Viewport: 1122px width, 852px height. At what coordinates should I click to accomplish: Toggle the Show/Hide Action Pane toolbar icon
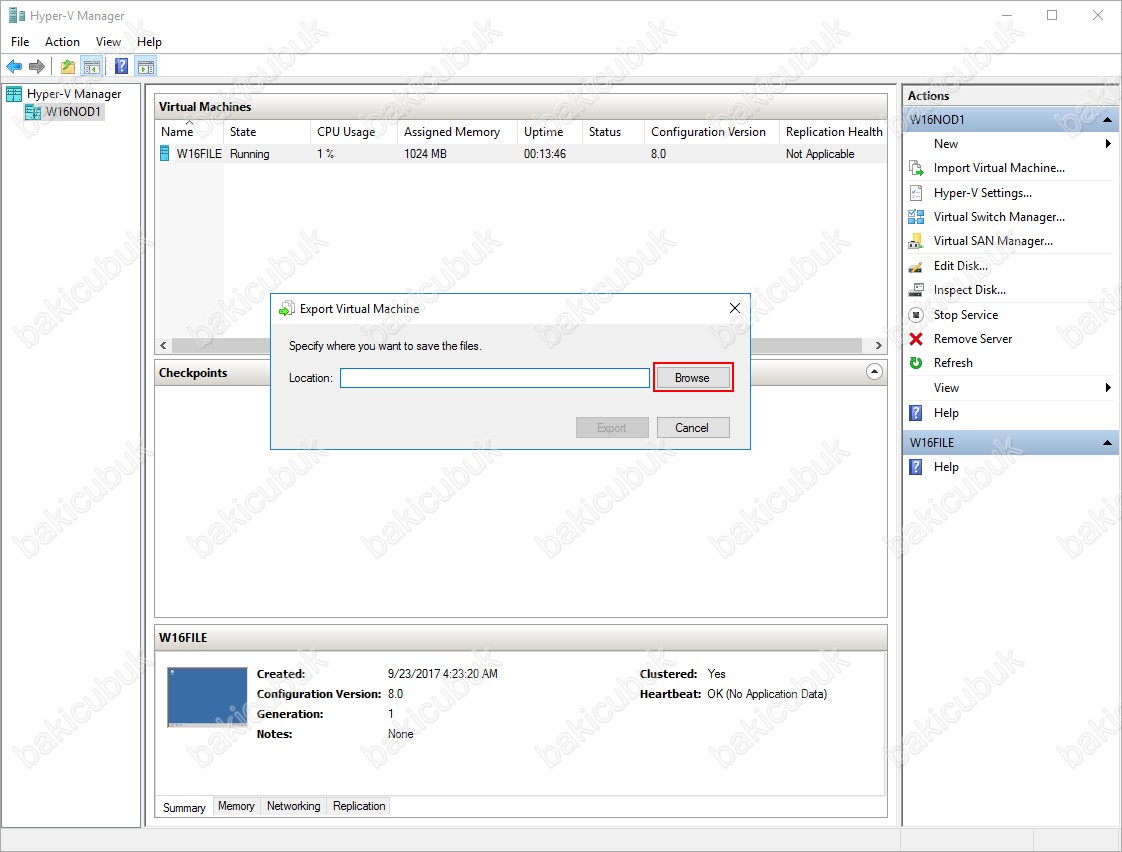click(146, 67)
